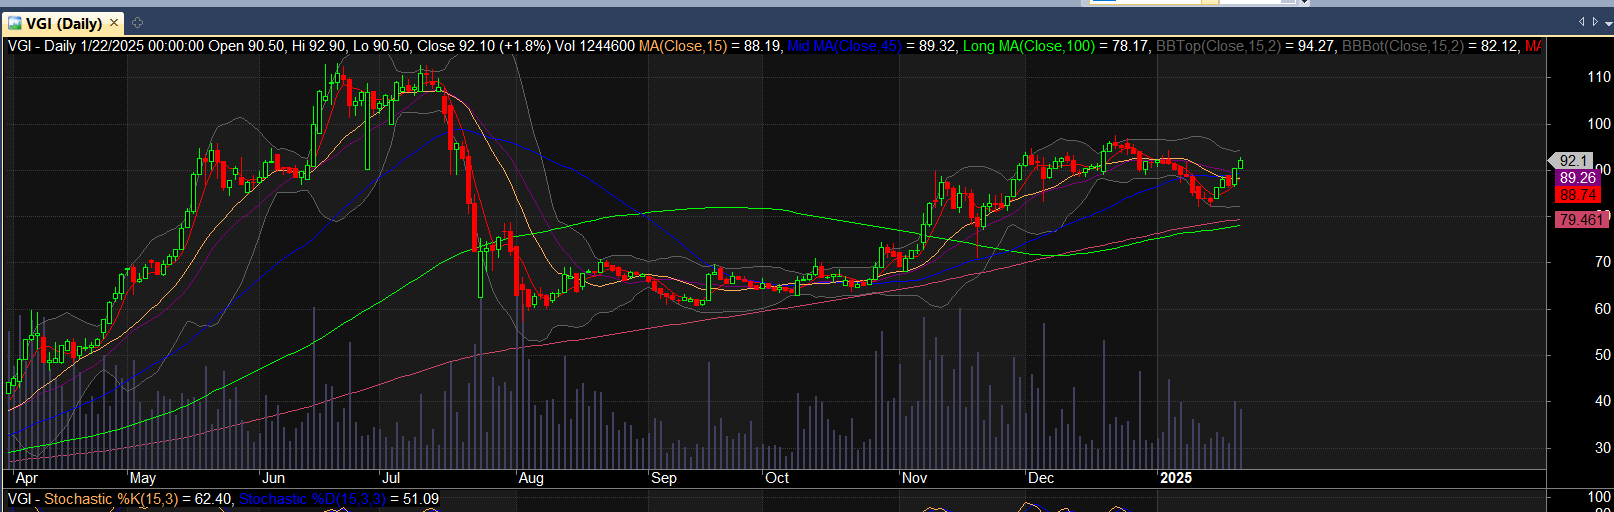1614x512 pixels.
Task: Add a new chart tab with plus icon
Action: [x=138, y=22]
